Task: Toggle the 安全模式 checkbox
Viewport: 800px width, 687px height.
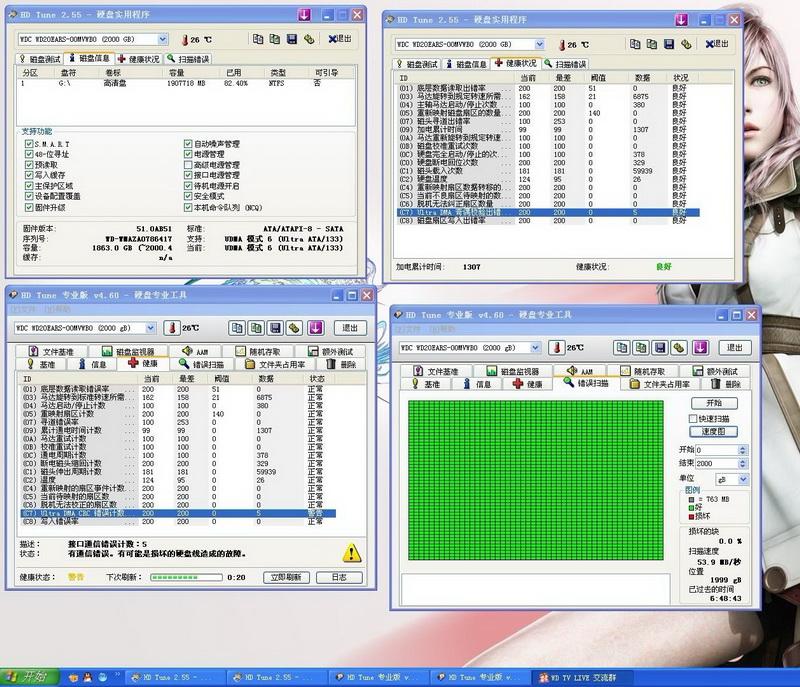Action: coord(188,196)
